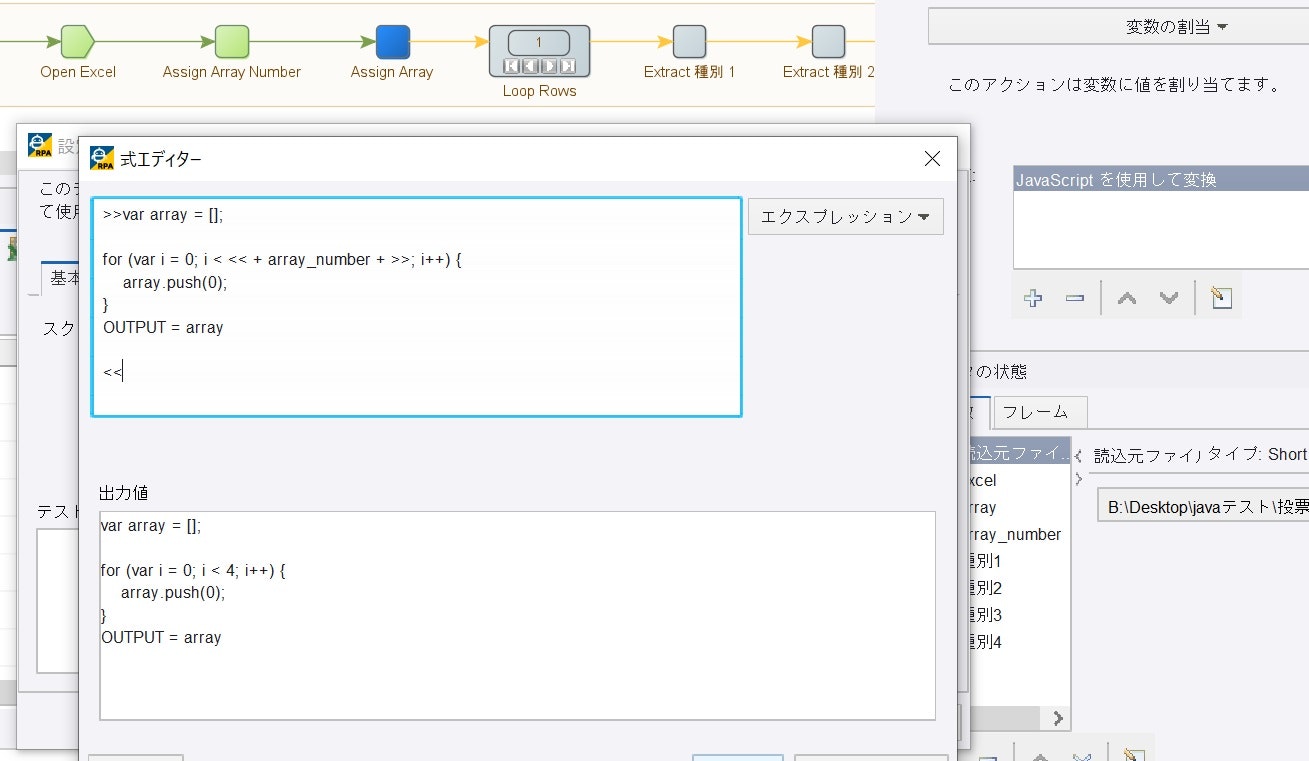
Task: Select the Assign Array Number step node
Action: click(x=232, y=42)
